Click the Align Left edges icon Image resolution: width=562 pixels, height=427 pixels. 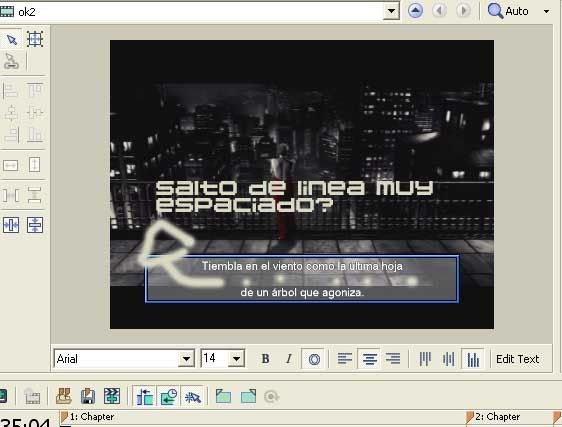tap(11, 90)
